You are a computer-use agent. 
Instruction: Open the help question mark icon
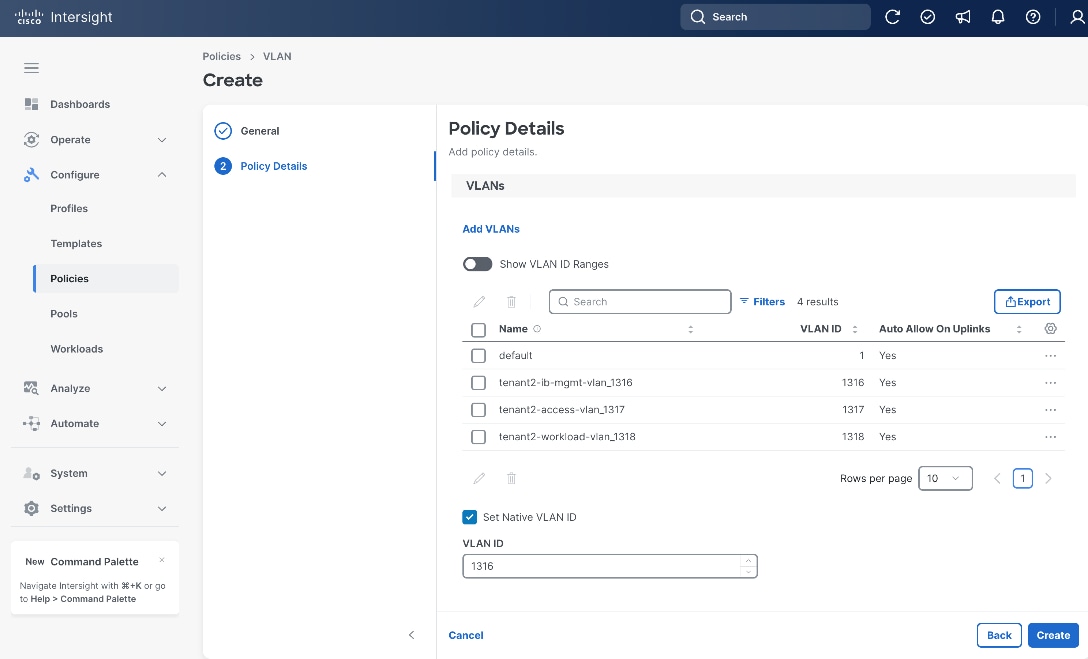[1033, 17]
